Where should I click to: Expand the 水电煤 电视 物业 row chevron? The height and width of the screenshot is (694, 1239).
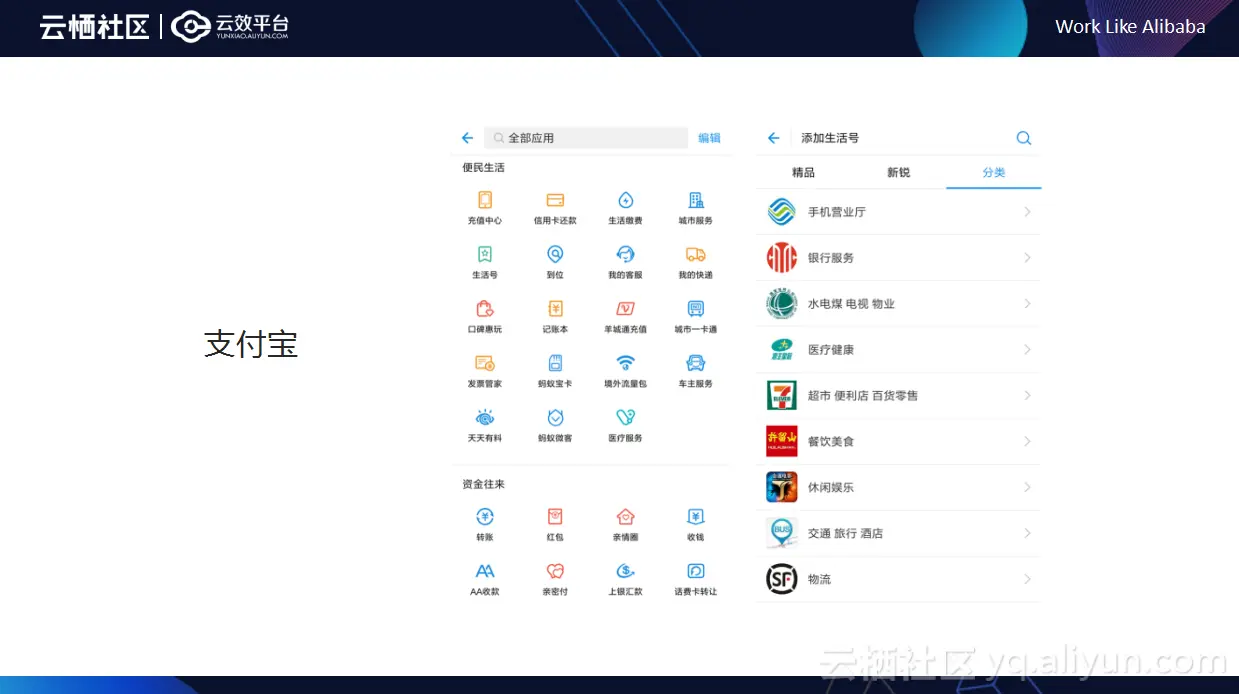(x=1027, y=304)
